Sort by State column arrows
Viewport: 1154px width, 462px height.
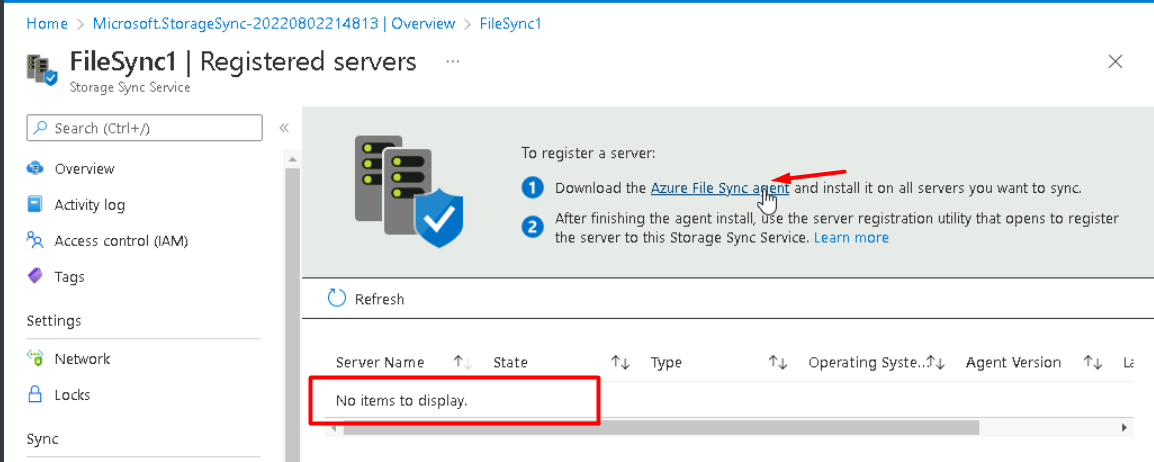click(620, 362)
